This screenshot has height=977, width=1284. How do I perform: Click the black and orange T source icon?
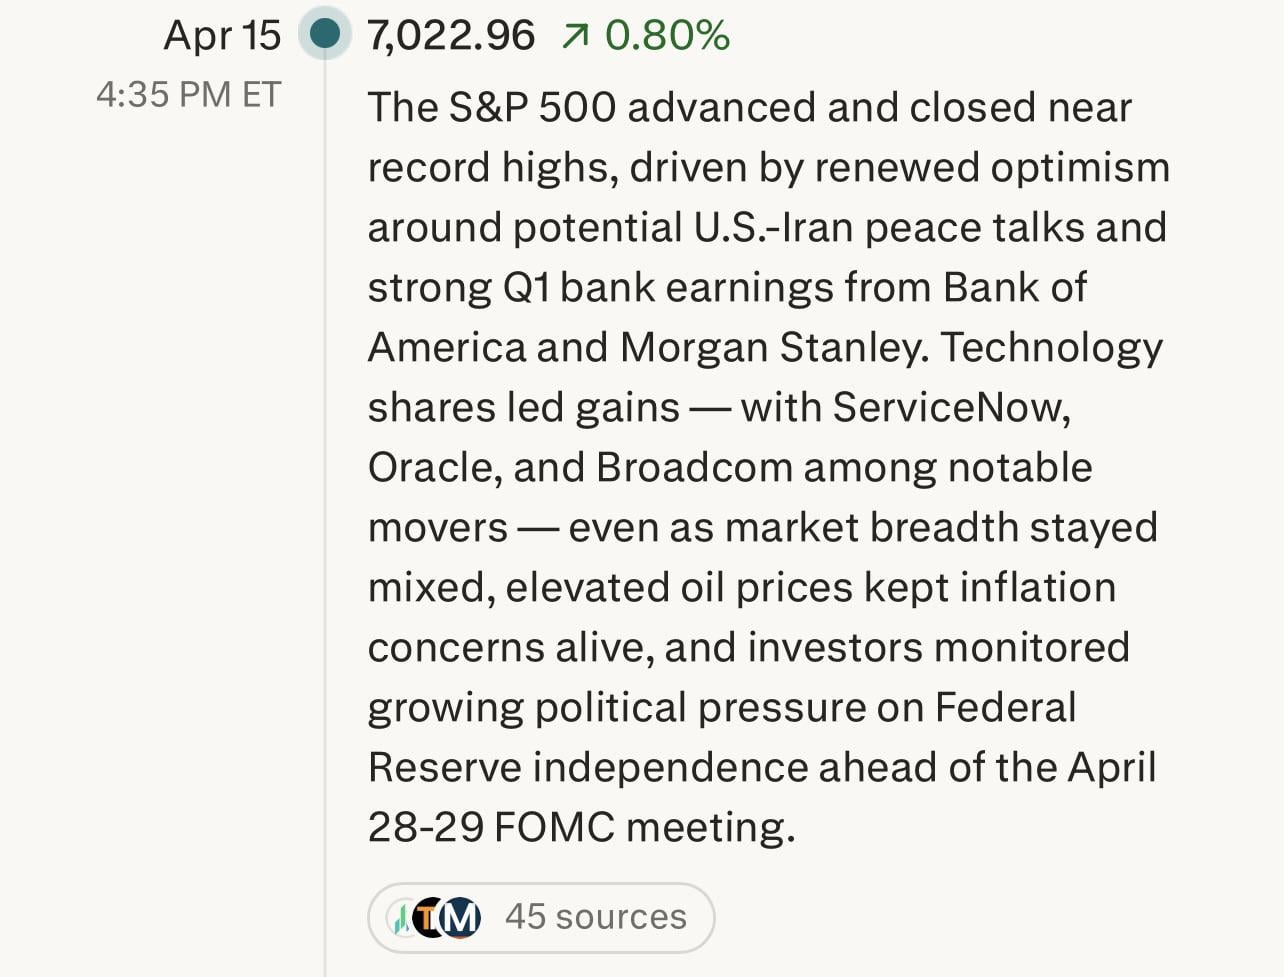pyautogui.click(x=430, y=917)
